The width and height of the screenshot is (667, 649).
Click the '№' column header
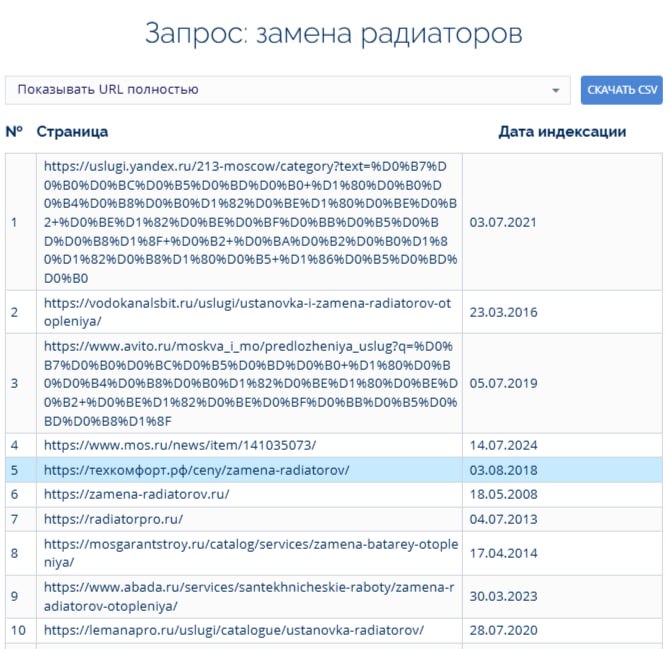click(x=14, y=132)
